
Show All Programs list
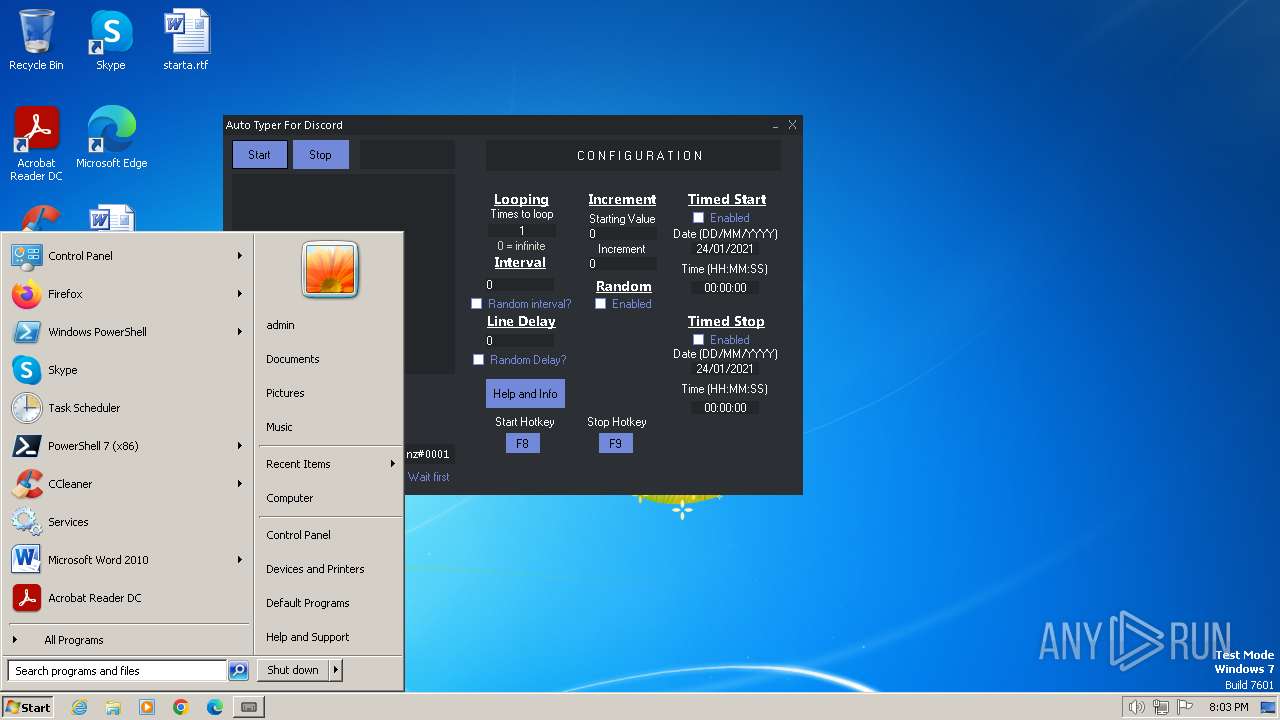[127, 640]
